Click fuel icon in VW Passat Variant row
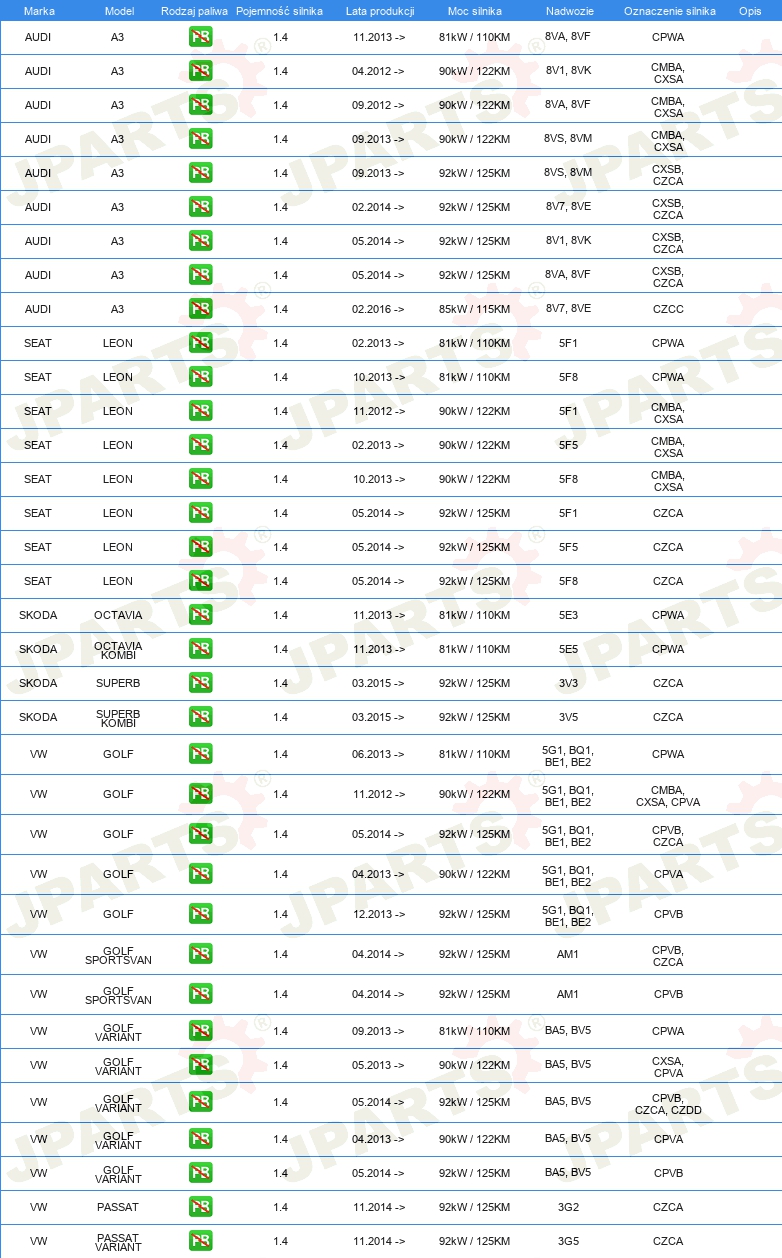The width and height of the screenshot is (782, 1258). click(x=200, y=1241)
